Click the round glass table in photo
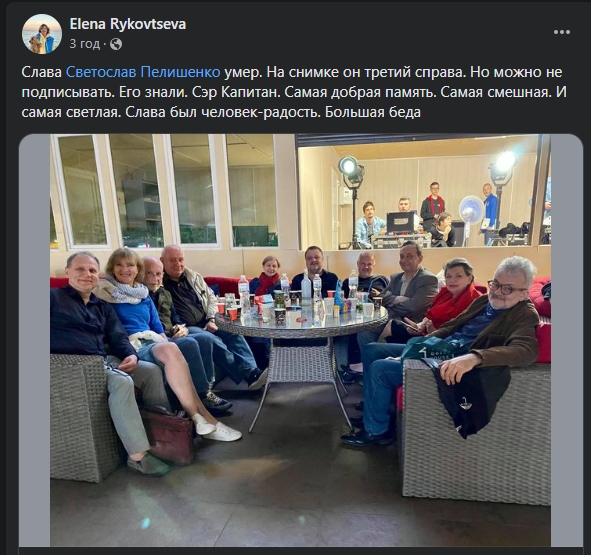The height and width of the screenshot is (555, 591). tap(302, 320)
